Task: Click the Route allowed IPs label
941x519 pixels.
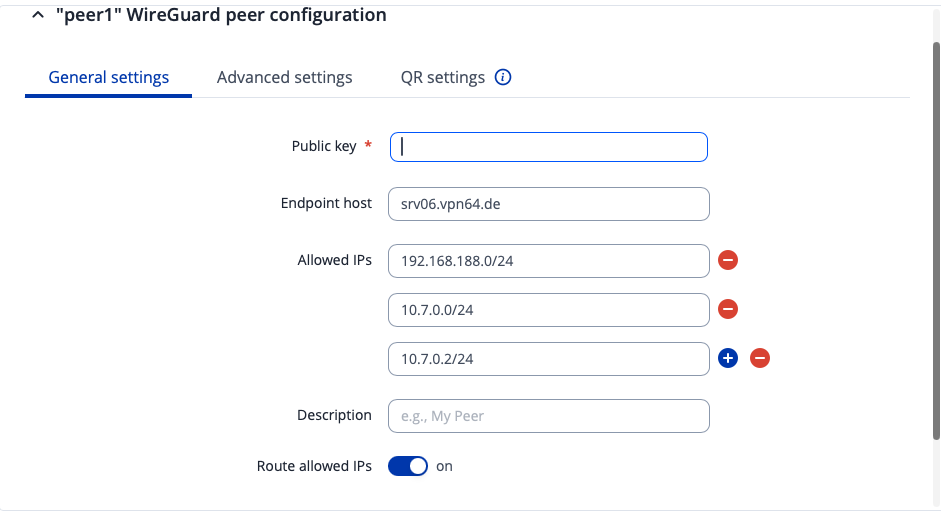Action: point(314,466)
